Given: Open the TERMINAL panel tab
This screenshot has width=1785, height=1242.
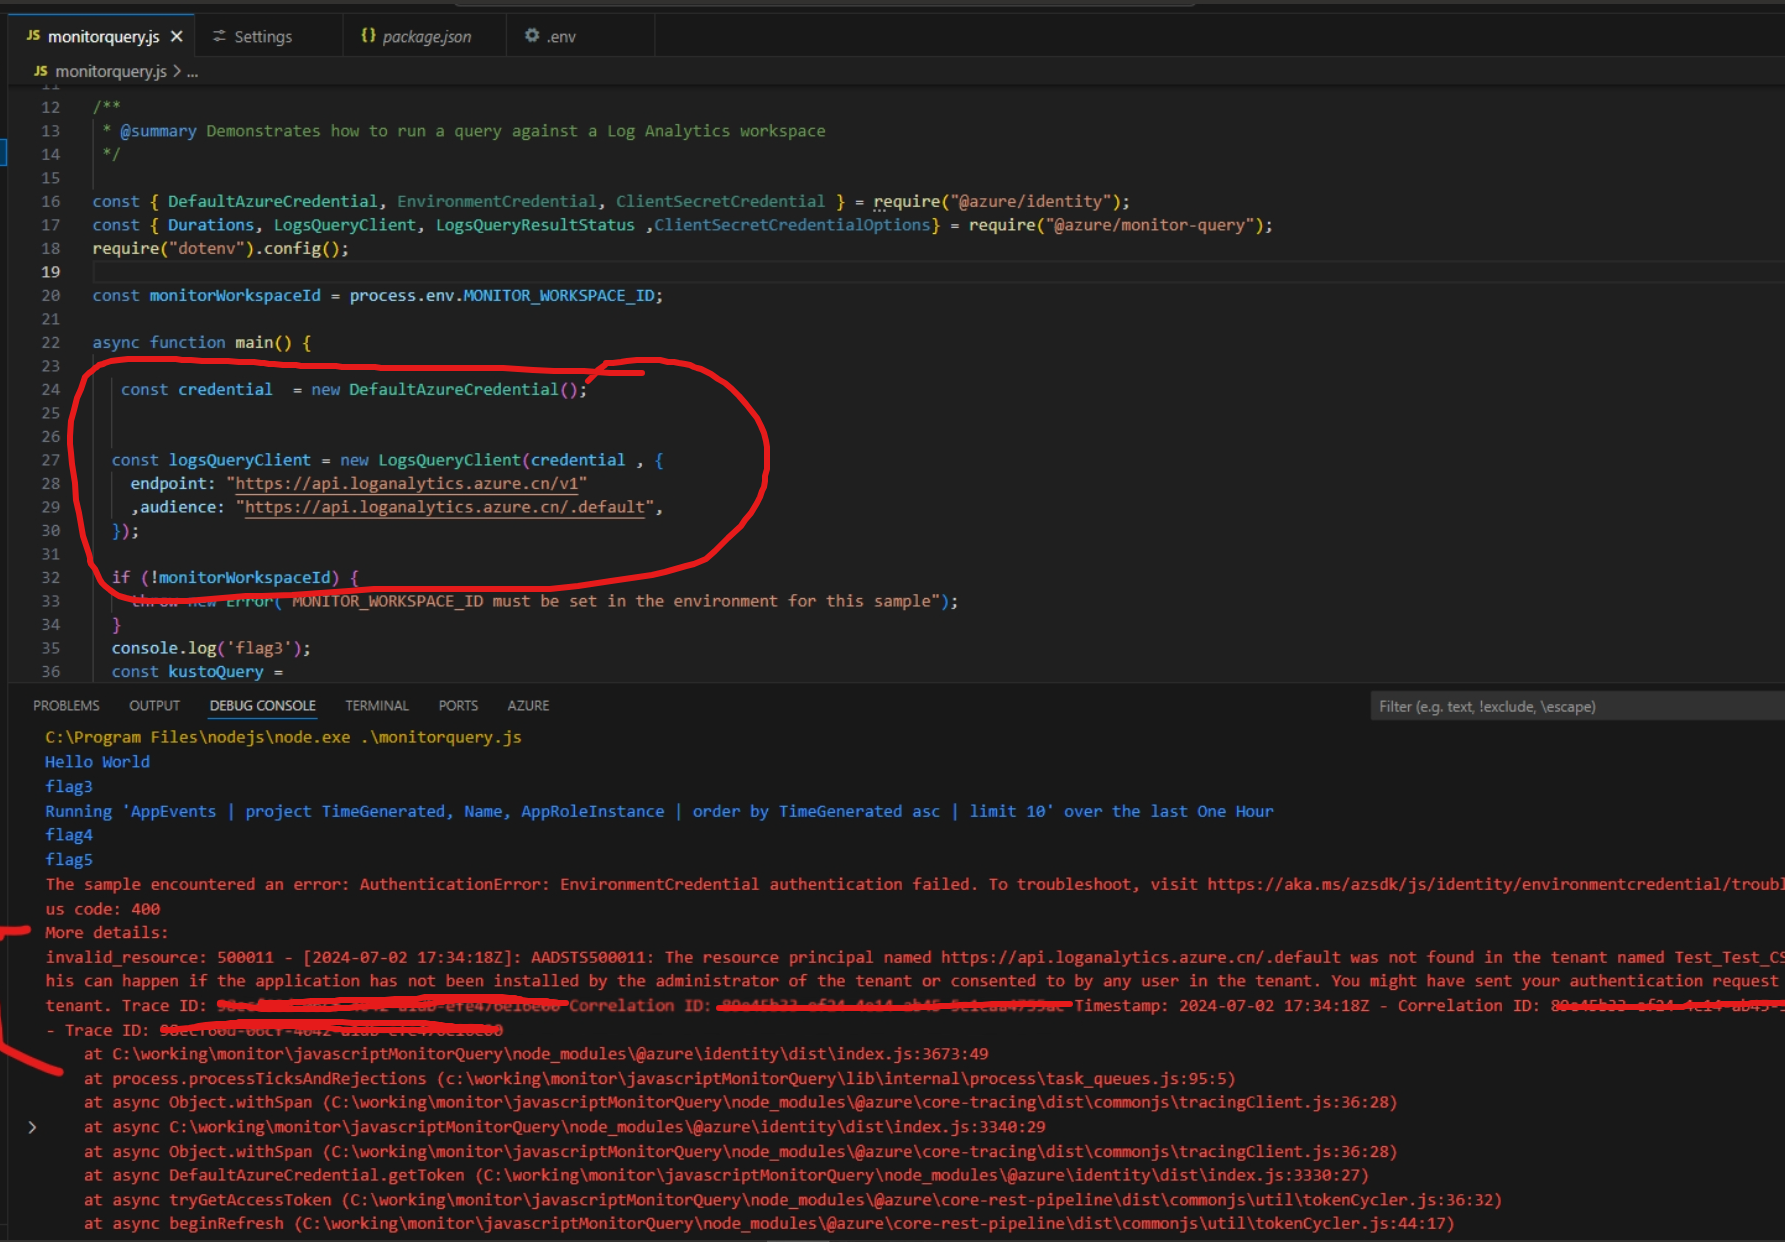Looking at the screenshot, I should [x=377, y=706].
